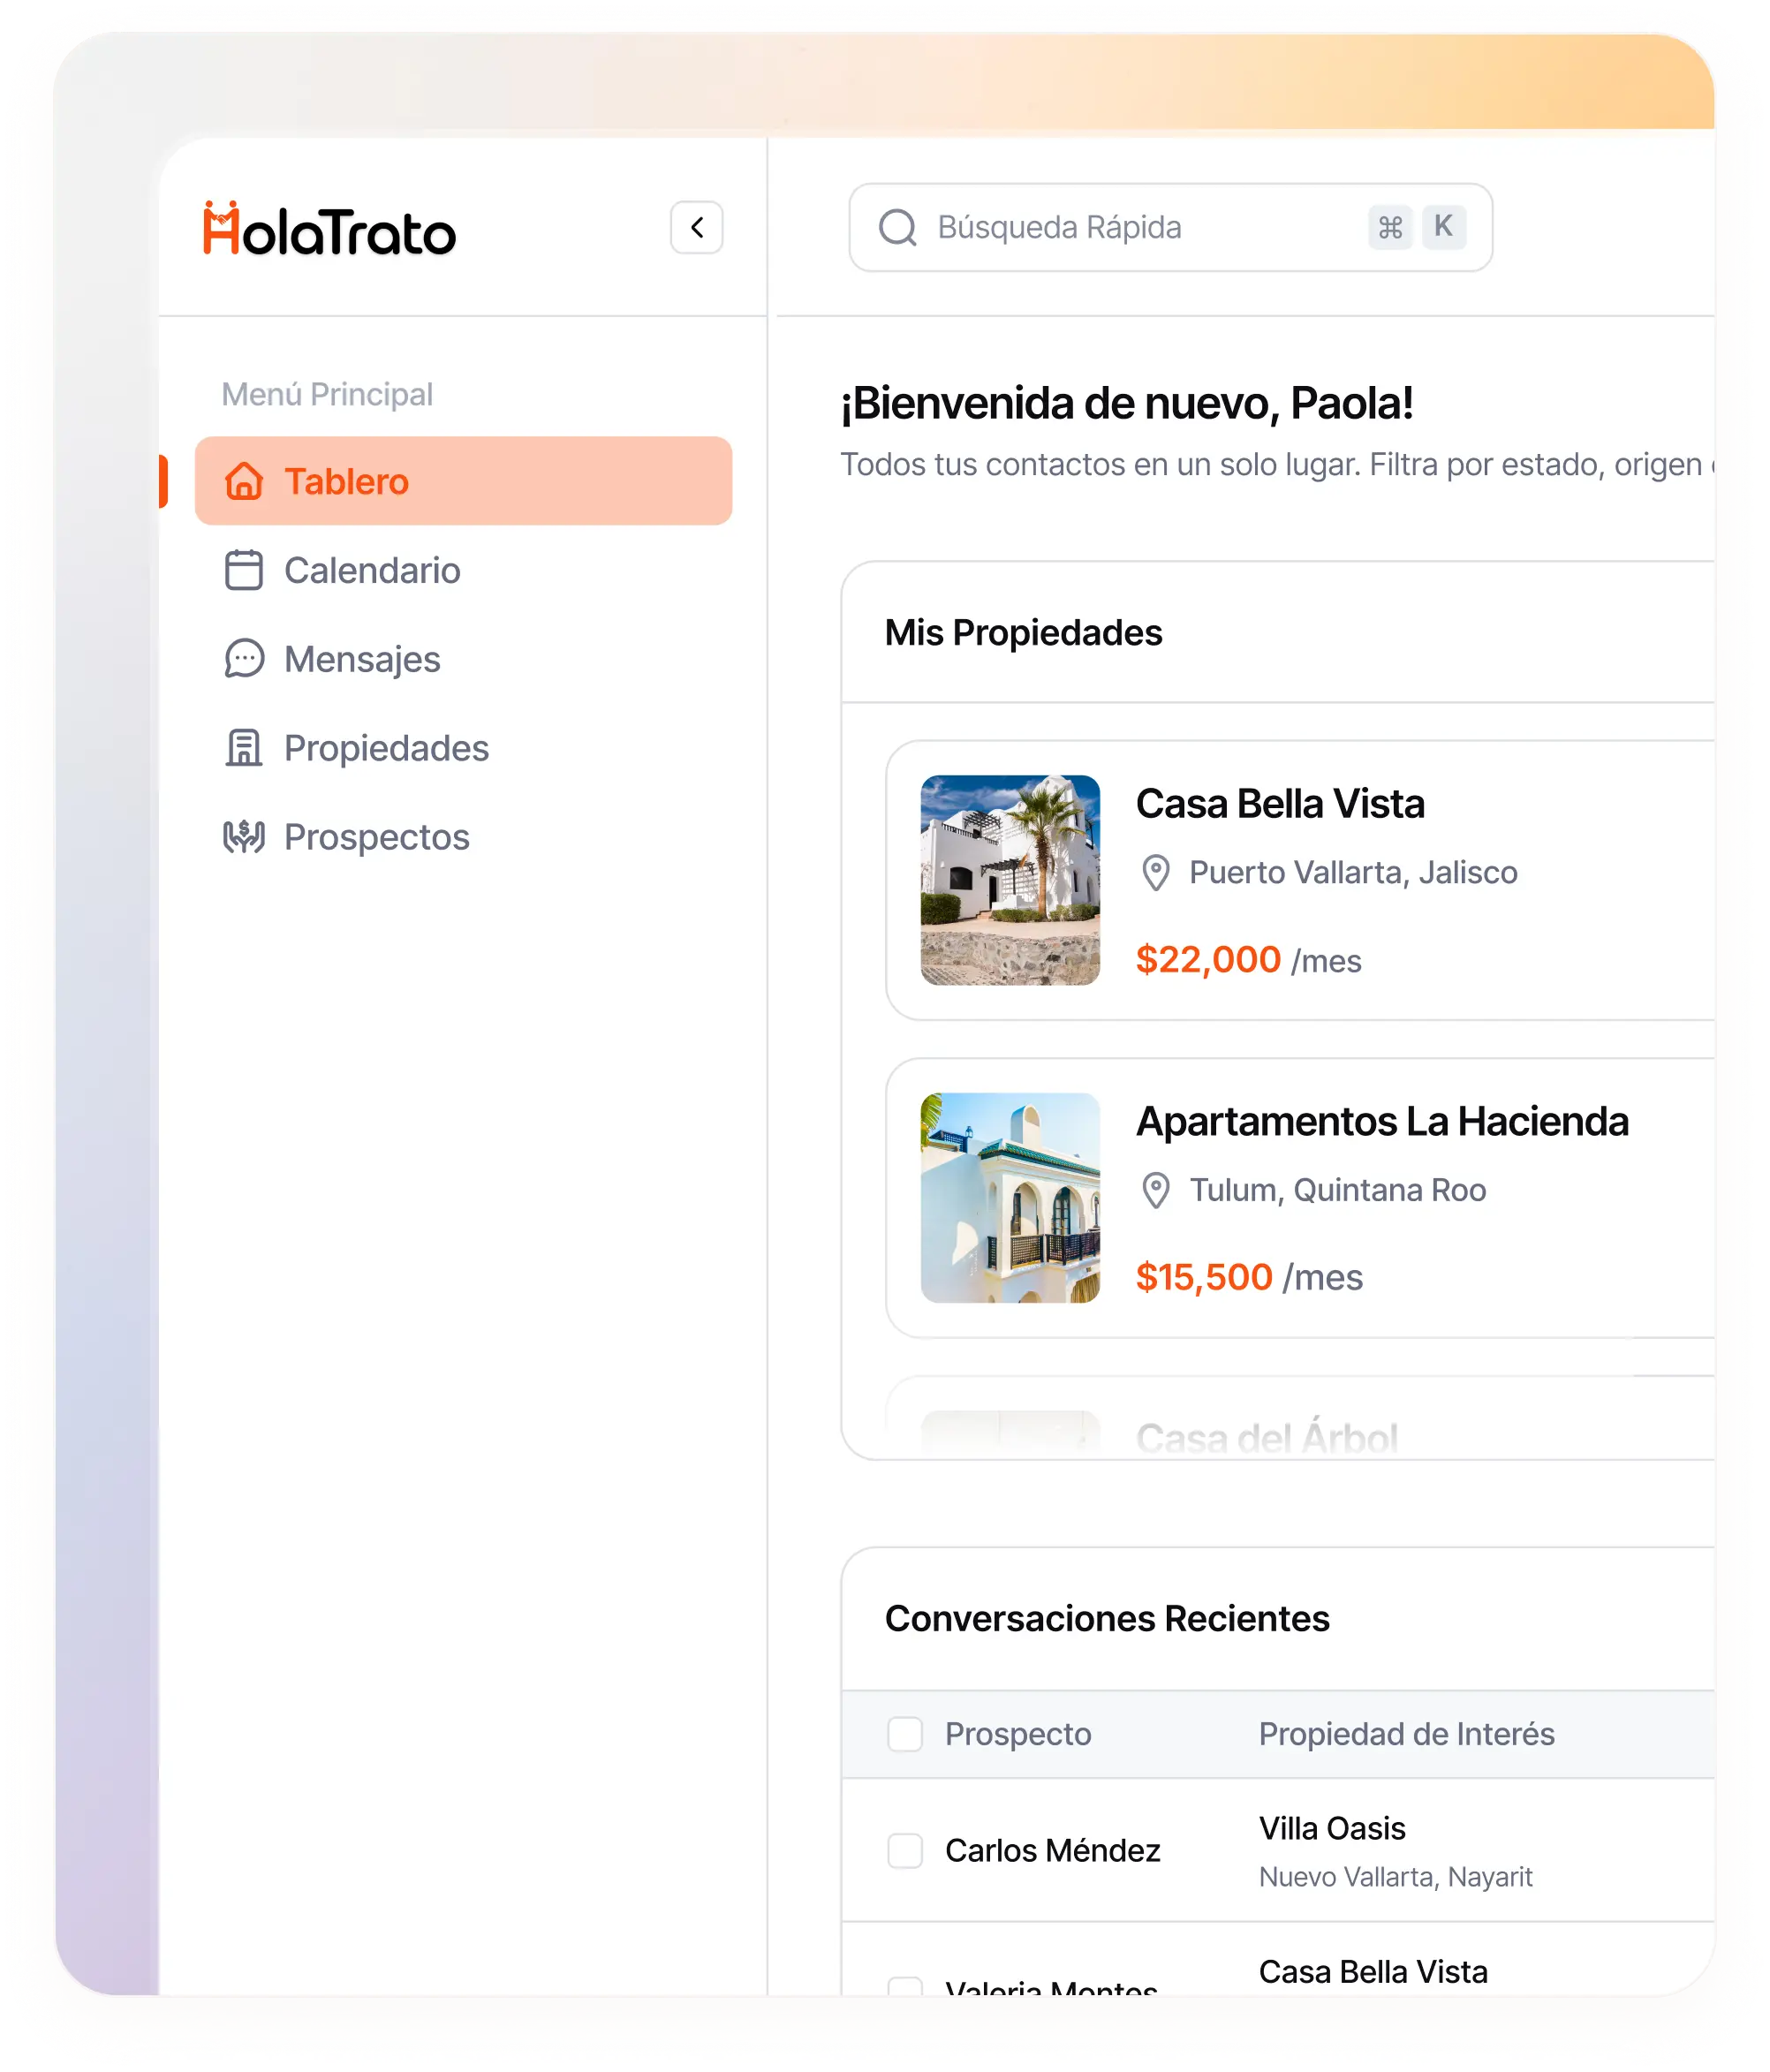This screenshot has height=2072, width=1770.
Task: Click the Calendario calendar icon
Action: [244, 571]
